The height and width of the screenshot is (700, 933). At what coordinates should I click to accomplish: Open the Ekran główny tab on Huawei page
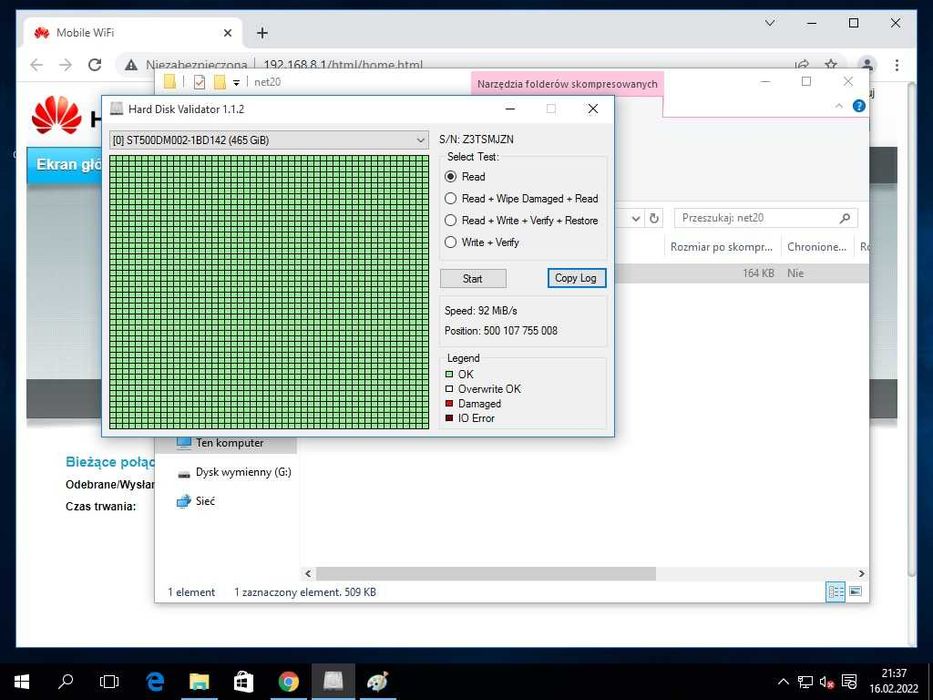tap(65, 165)
